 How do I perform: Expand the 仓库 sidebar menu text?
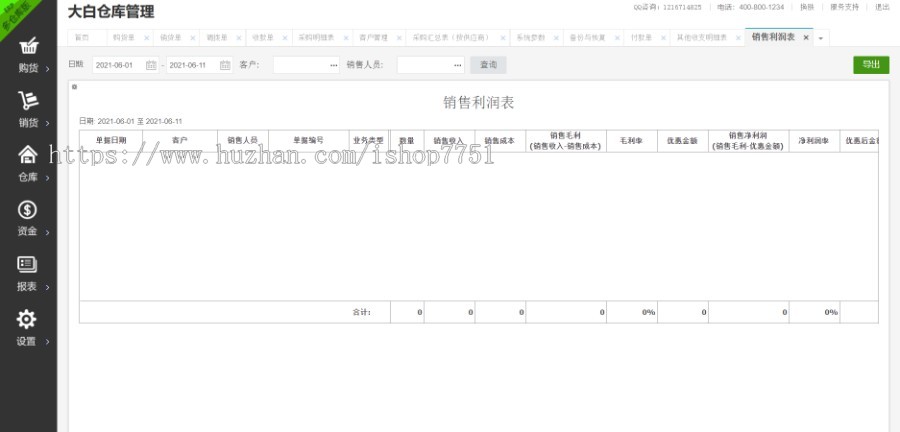pyautogui.click(x=28, y=177)
